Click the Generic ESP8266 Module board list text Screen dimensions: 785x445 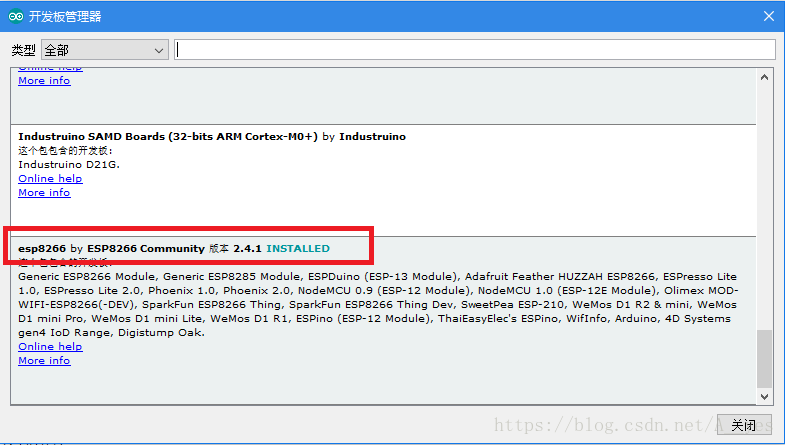[378, 304]
